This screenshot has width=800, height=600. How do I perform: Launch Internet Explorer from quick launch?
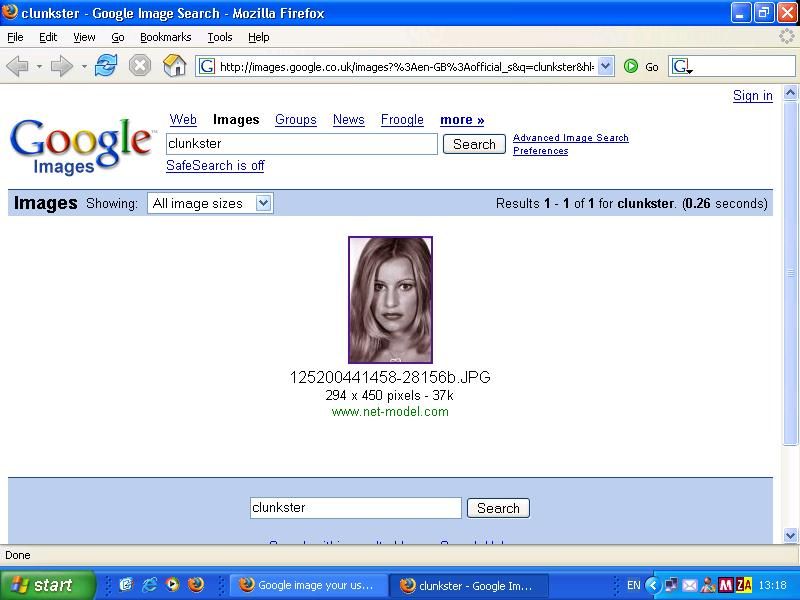pyautogui.click(x=150, y=585)
